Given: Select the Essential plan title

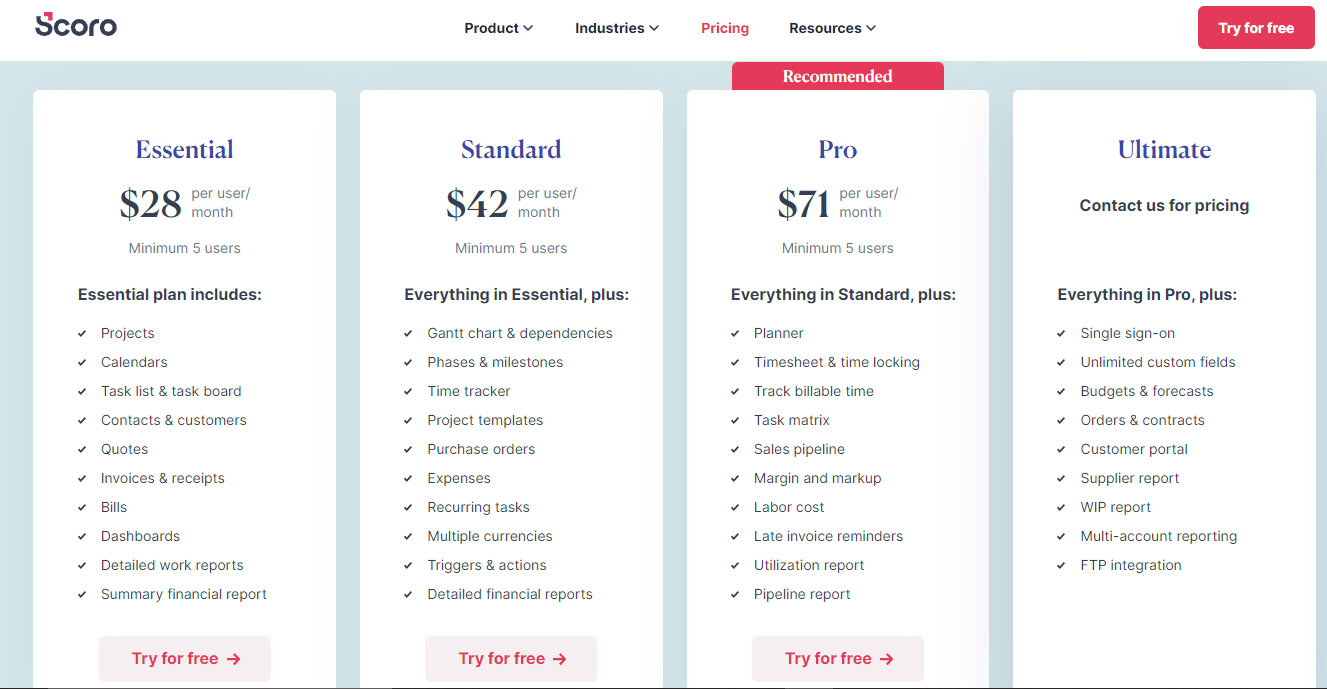Looking at the screenshot, I should click(x=185, y=149).
